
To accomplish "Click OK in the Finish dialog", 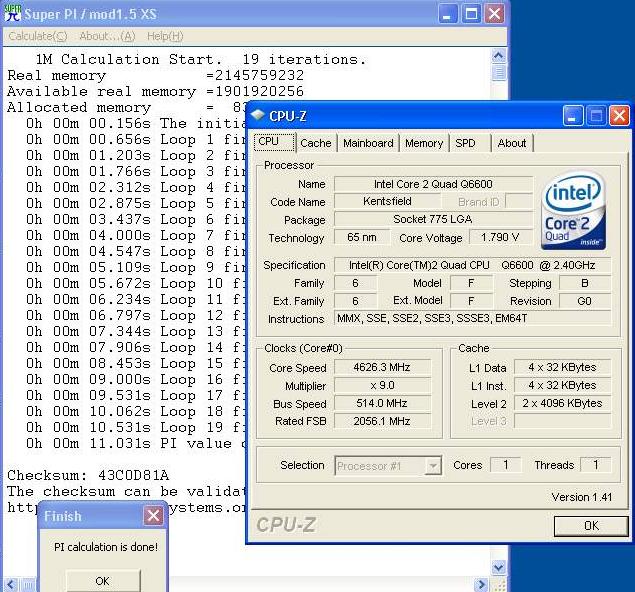I will (102, 581).
